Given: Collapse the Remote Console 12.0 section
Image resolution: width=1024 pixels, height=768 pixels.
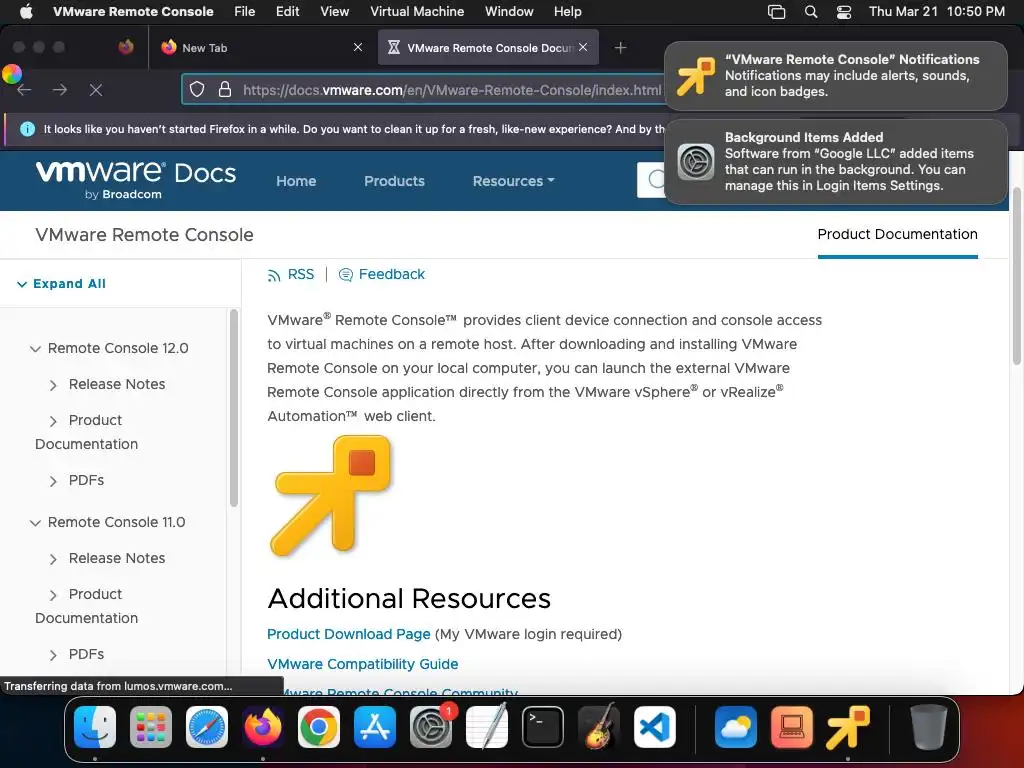Looking at the screenshot, I should 35,349.
